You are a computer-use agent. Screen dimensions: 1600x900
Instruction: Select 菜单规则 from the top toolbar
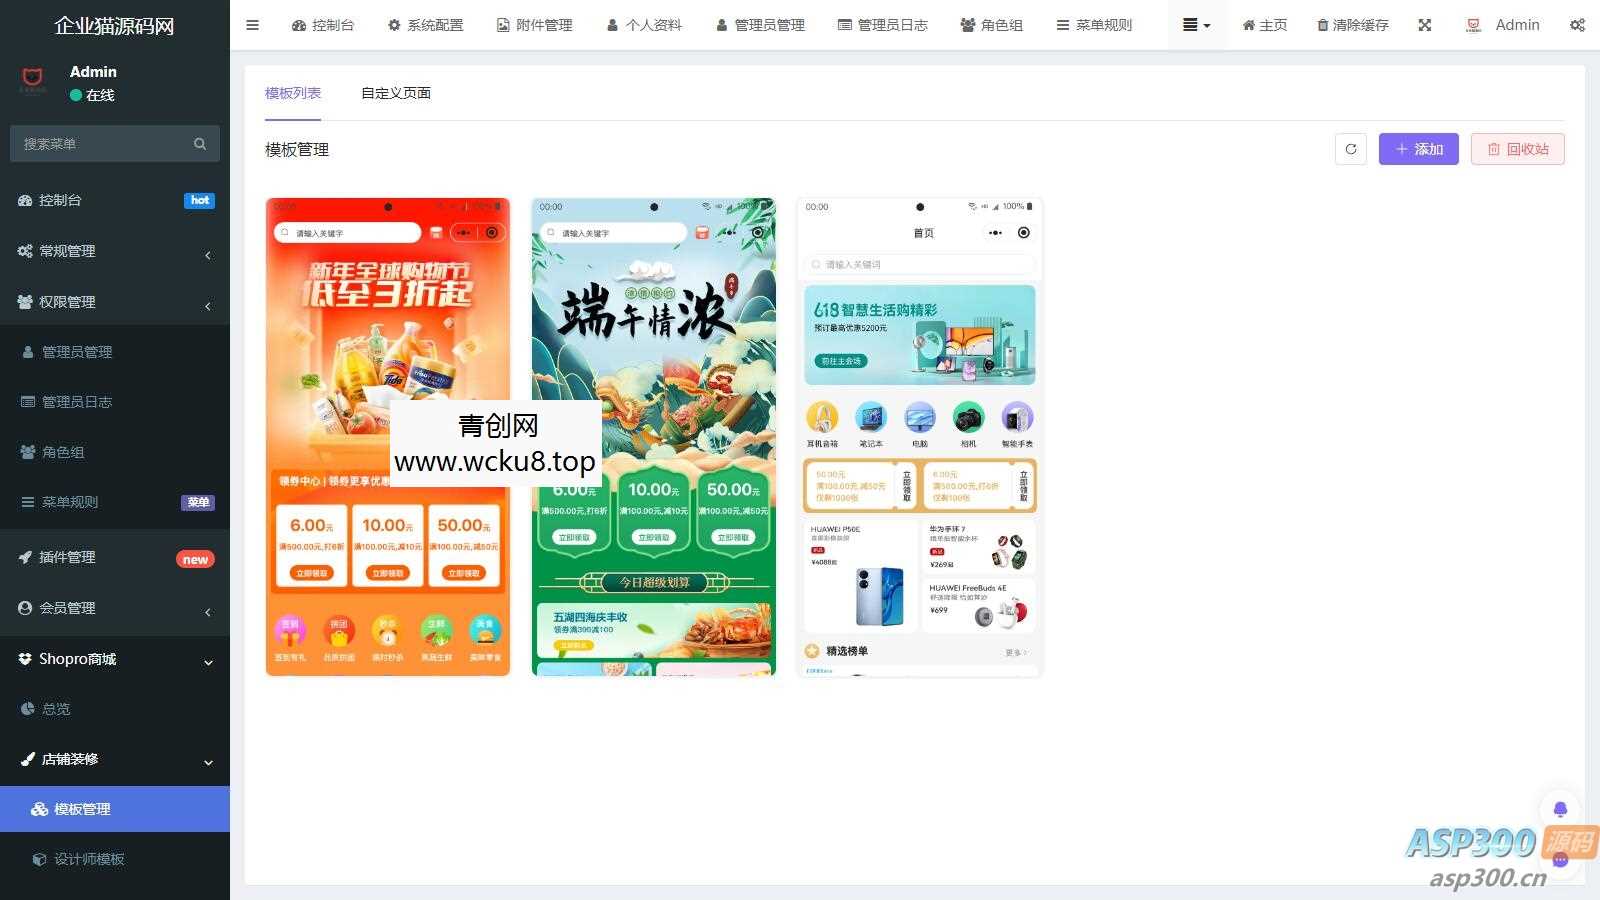pos(1094,25)
